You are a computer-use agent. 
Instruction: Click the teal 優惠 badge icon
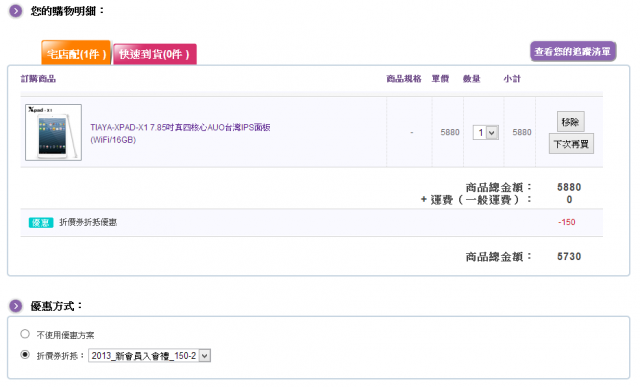pyautogui.click(x=41, y=222)
